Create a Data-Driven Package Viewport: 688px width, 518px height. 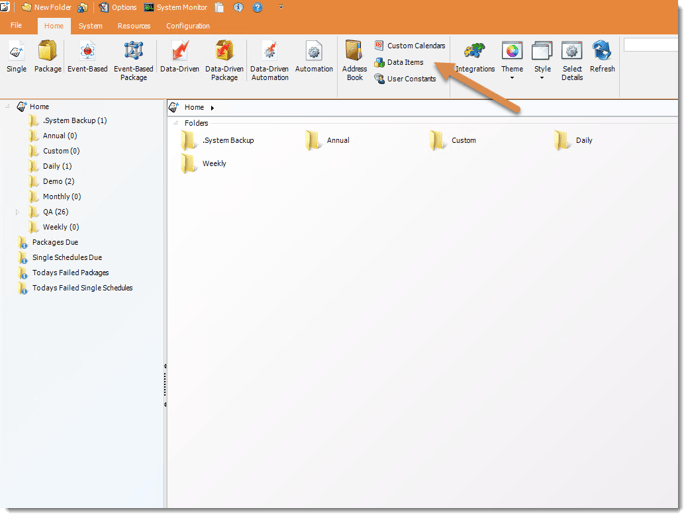point(224,61)
